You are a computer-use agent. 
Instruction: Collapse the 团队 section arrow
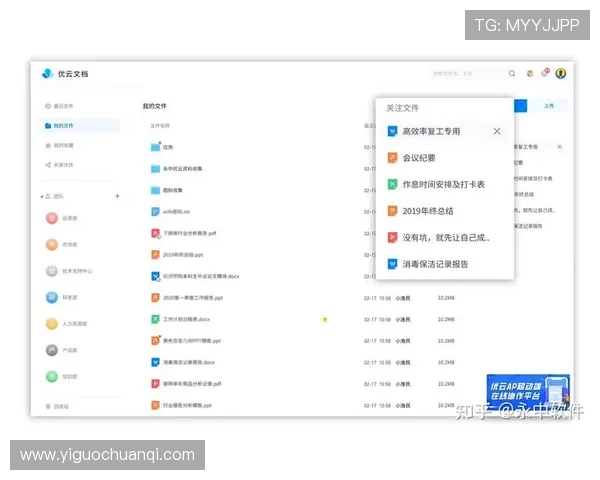point(42,196)
